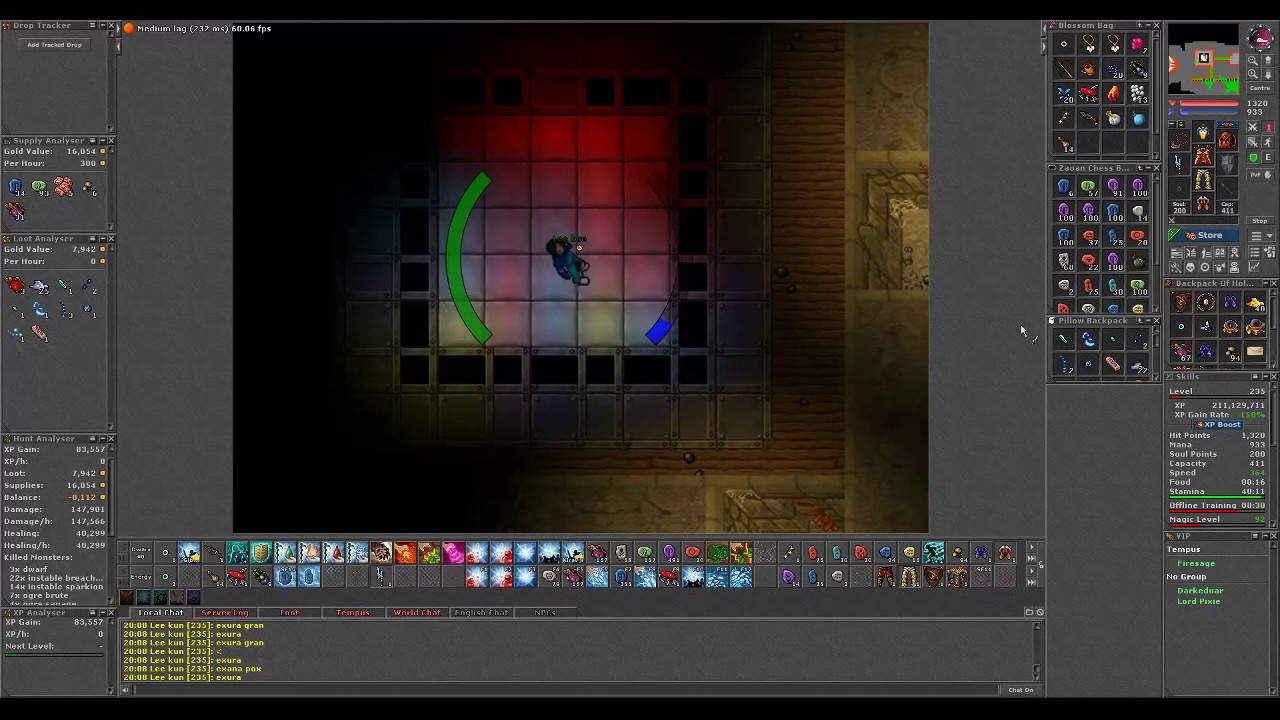Select white stone stack of 14 in Zaoan Chess Box
This screenshot has height=720, width=1280.
click(x=1139, y=212)
